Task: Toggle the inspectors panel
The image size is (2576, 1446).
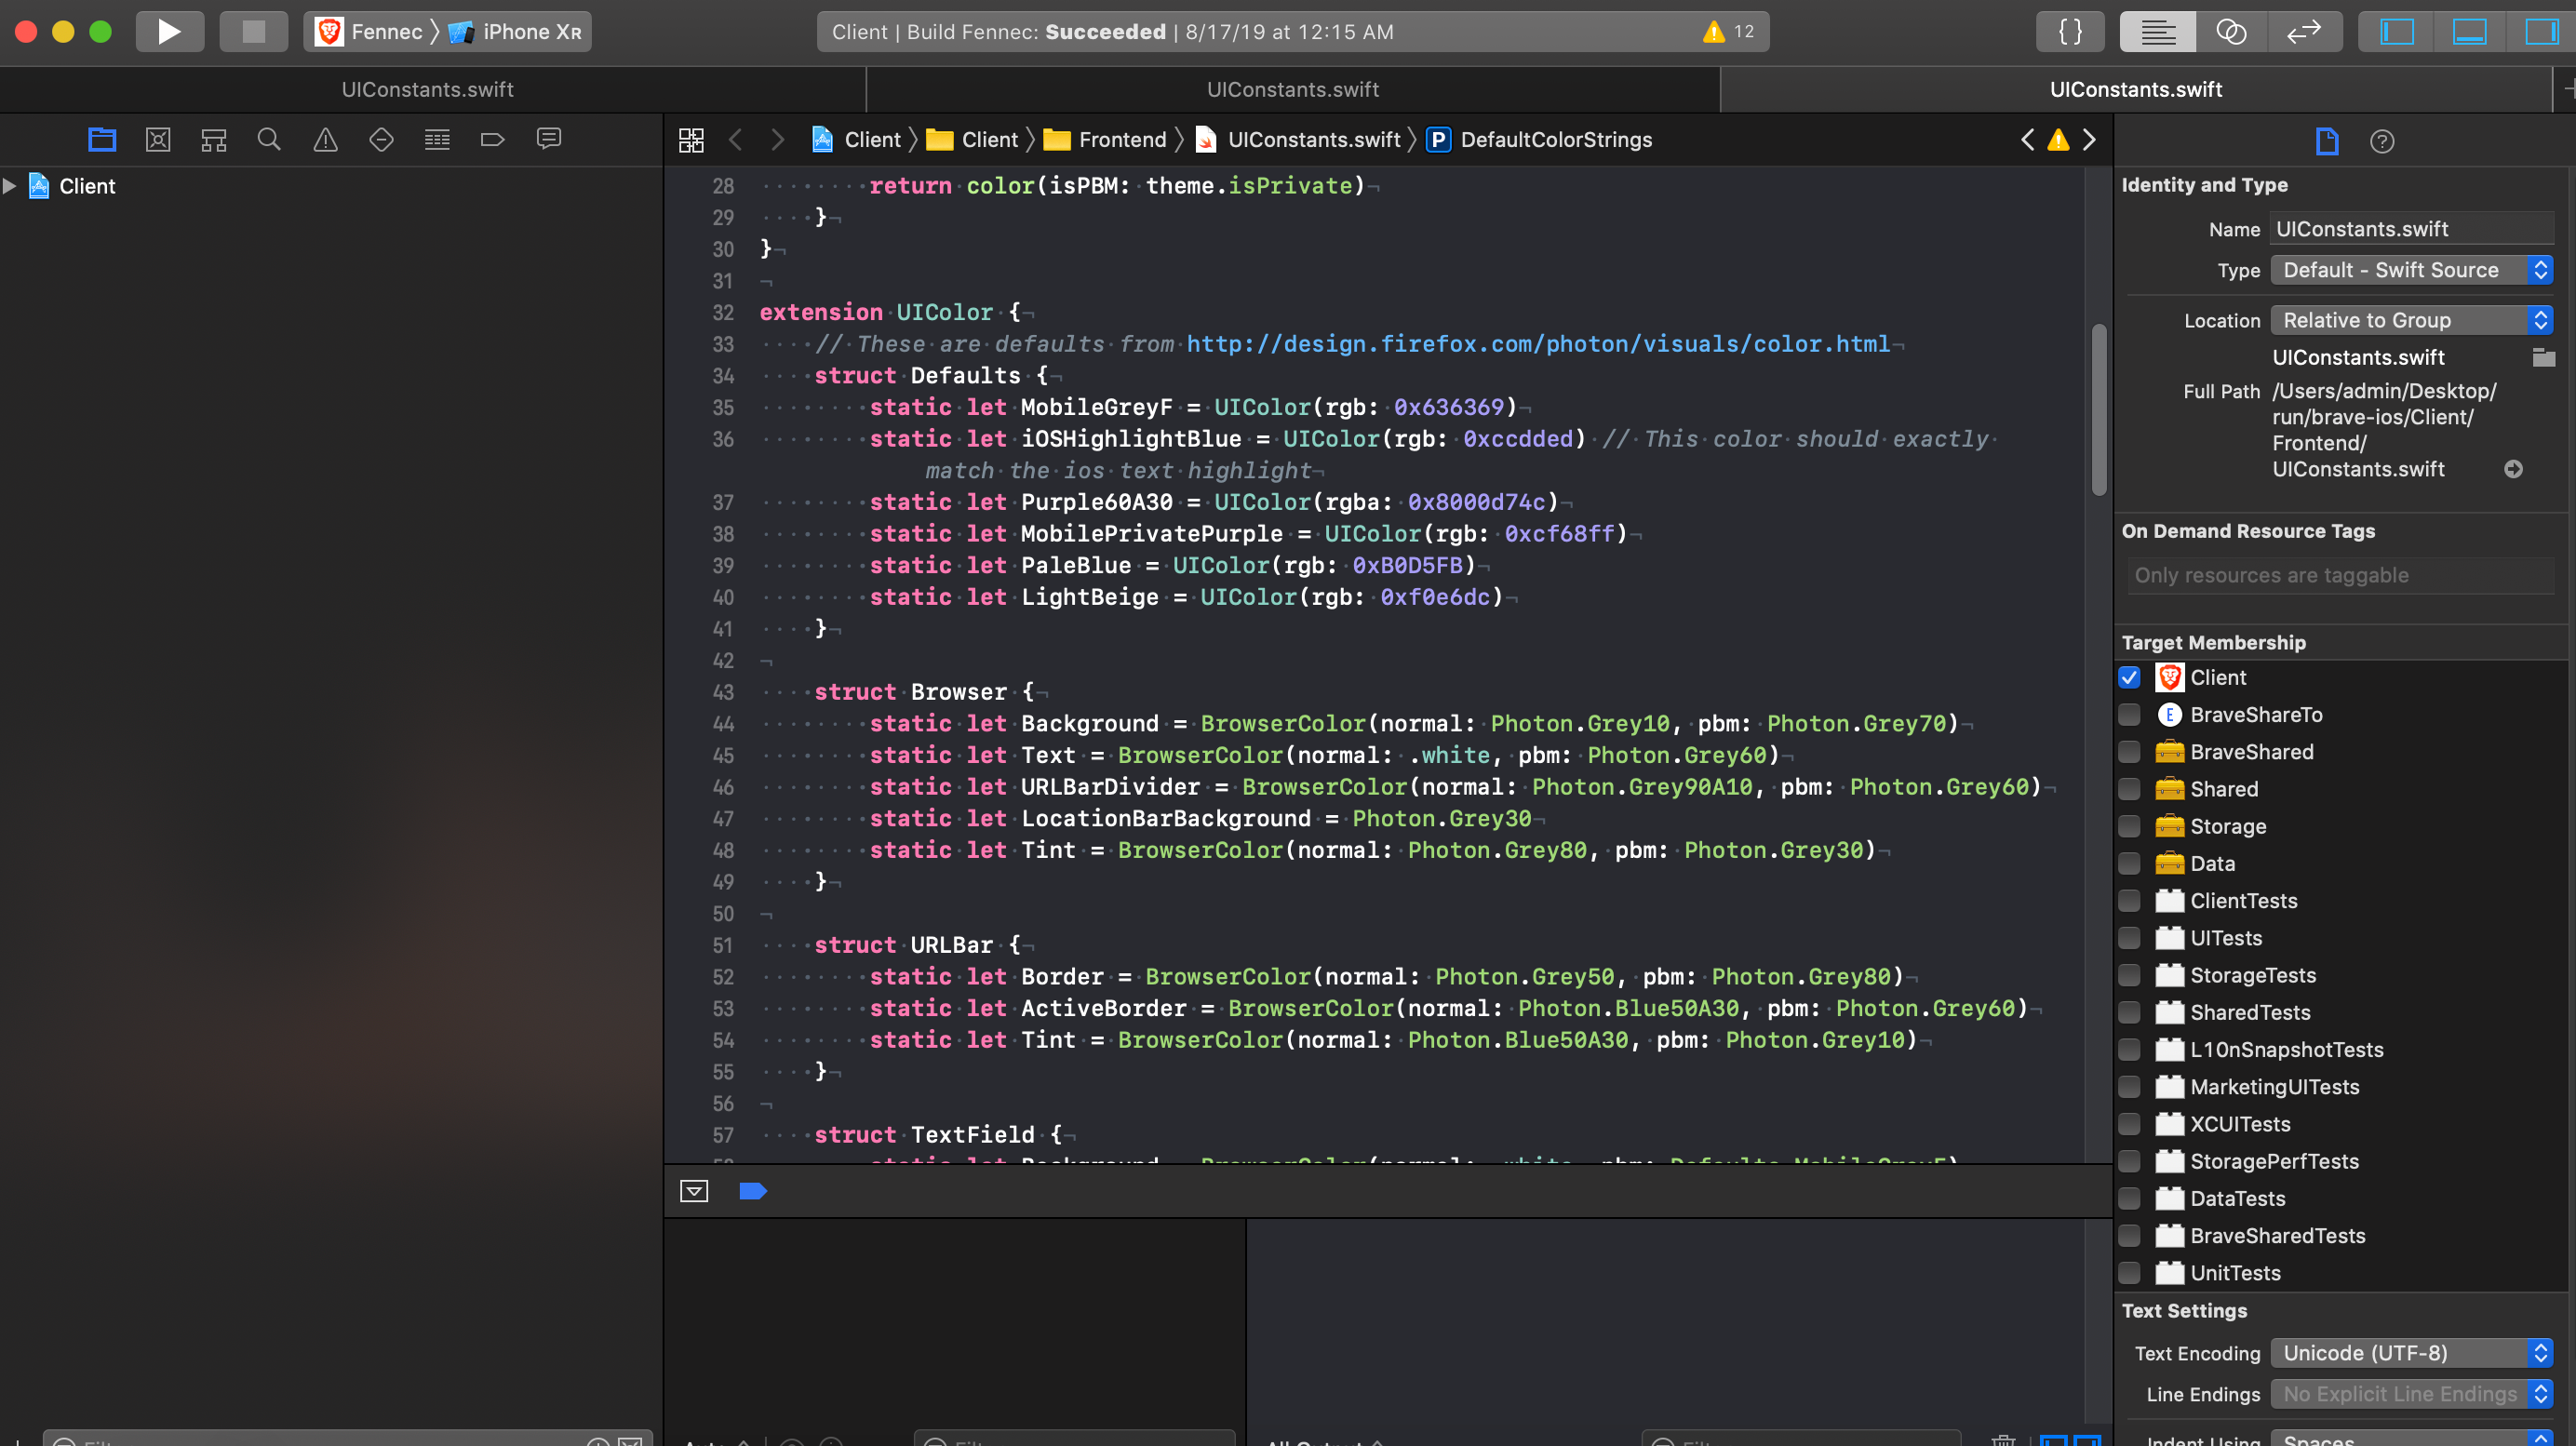Action: pos(2541,31)
